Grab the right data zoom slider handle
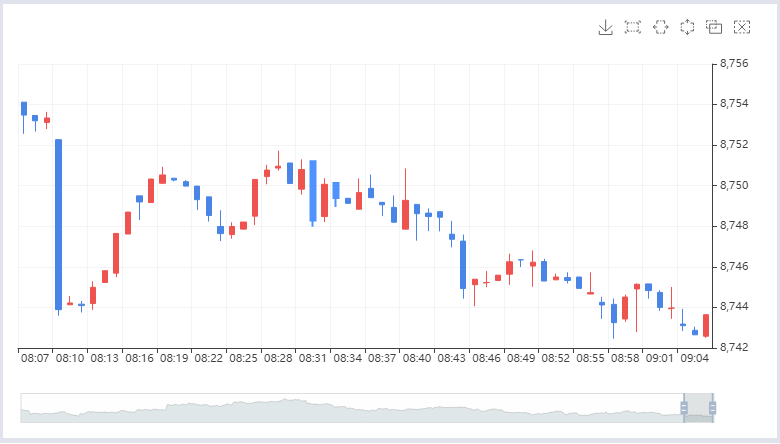Viewport: 780px width, 444px height. [x=712, y=408]
